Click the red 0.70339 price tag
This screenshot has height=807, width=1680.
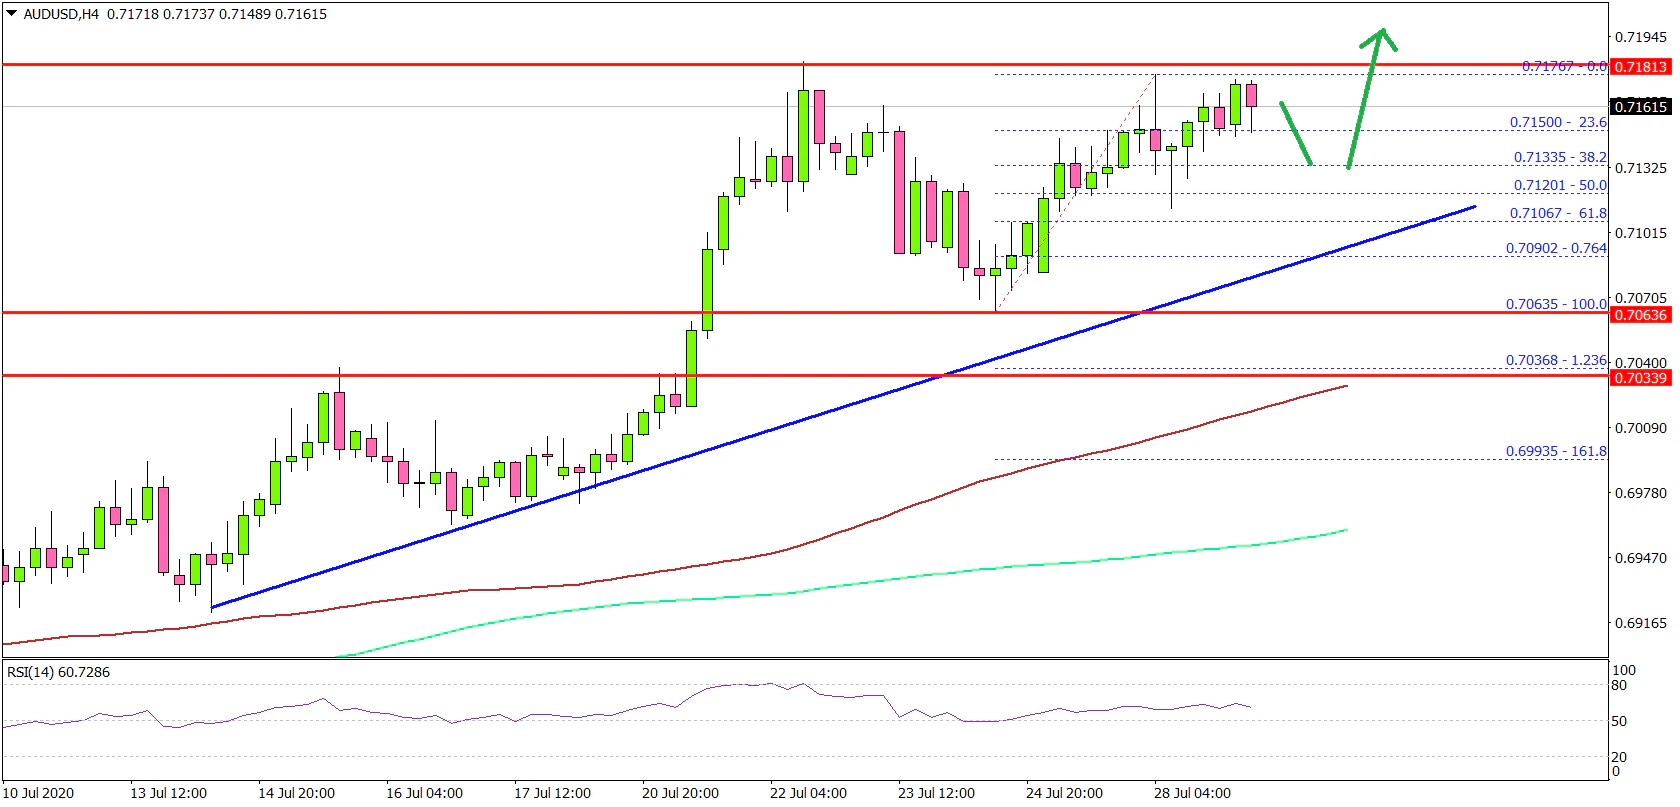[x=1641, y=377]
